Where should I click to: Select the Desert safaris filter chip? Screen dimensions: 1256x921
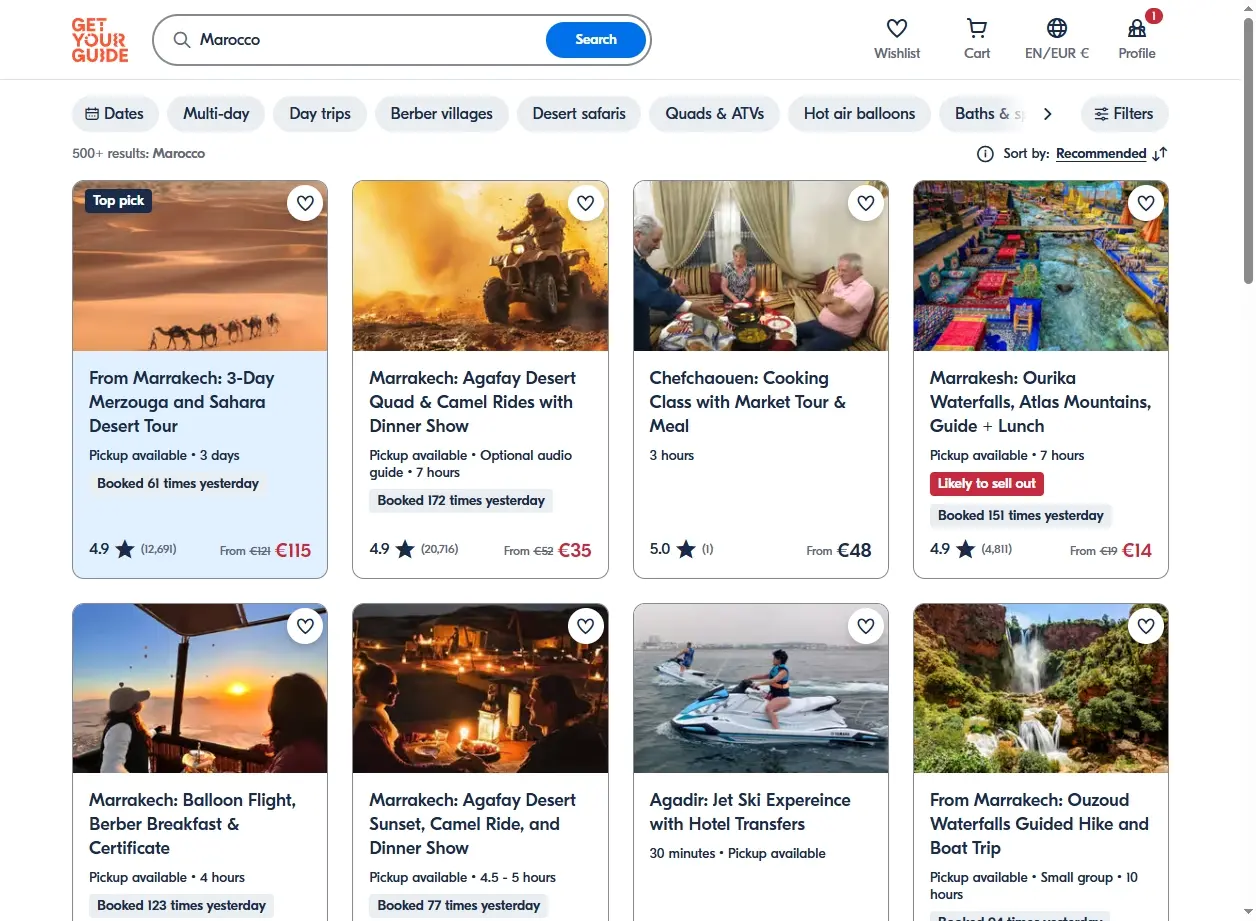click(x=579, y=114)
